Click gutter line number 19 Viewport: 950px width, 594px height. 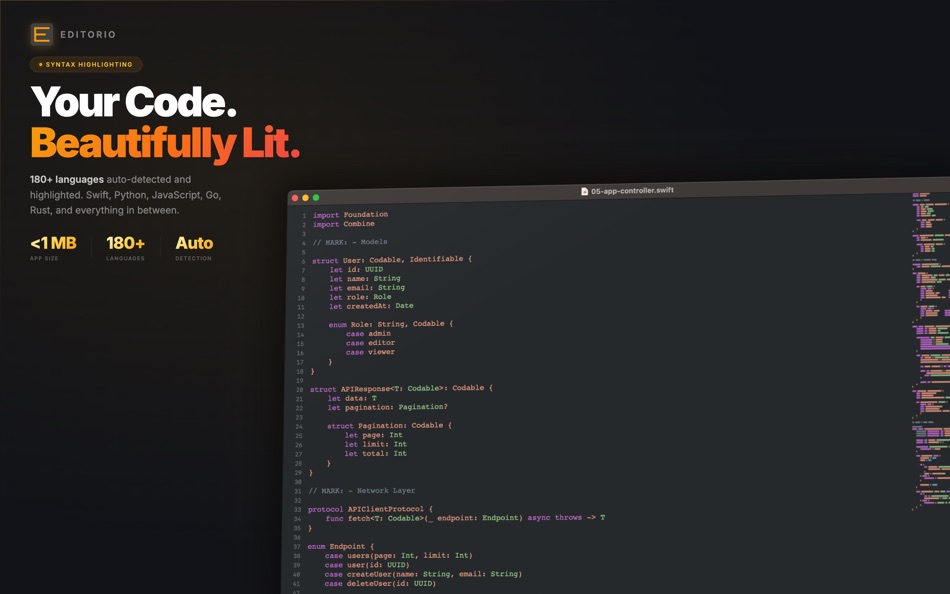pyautogui.click(x=299, y=381)
